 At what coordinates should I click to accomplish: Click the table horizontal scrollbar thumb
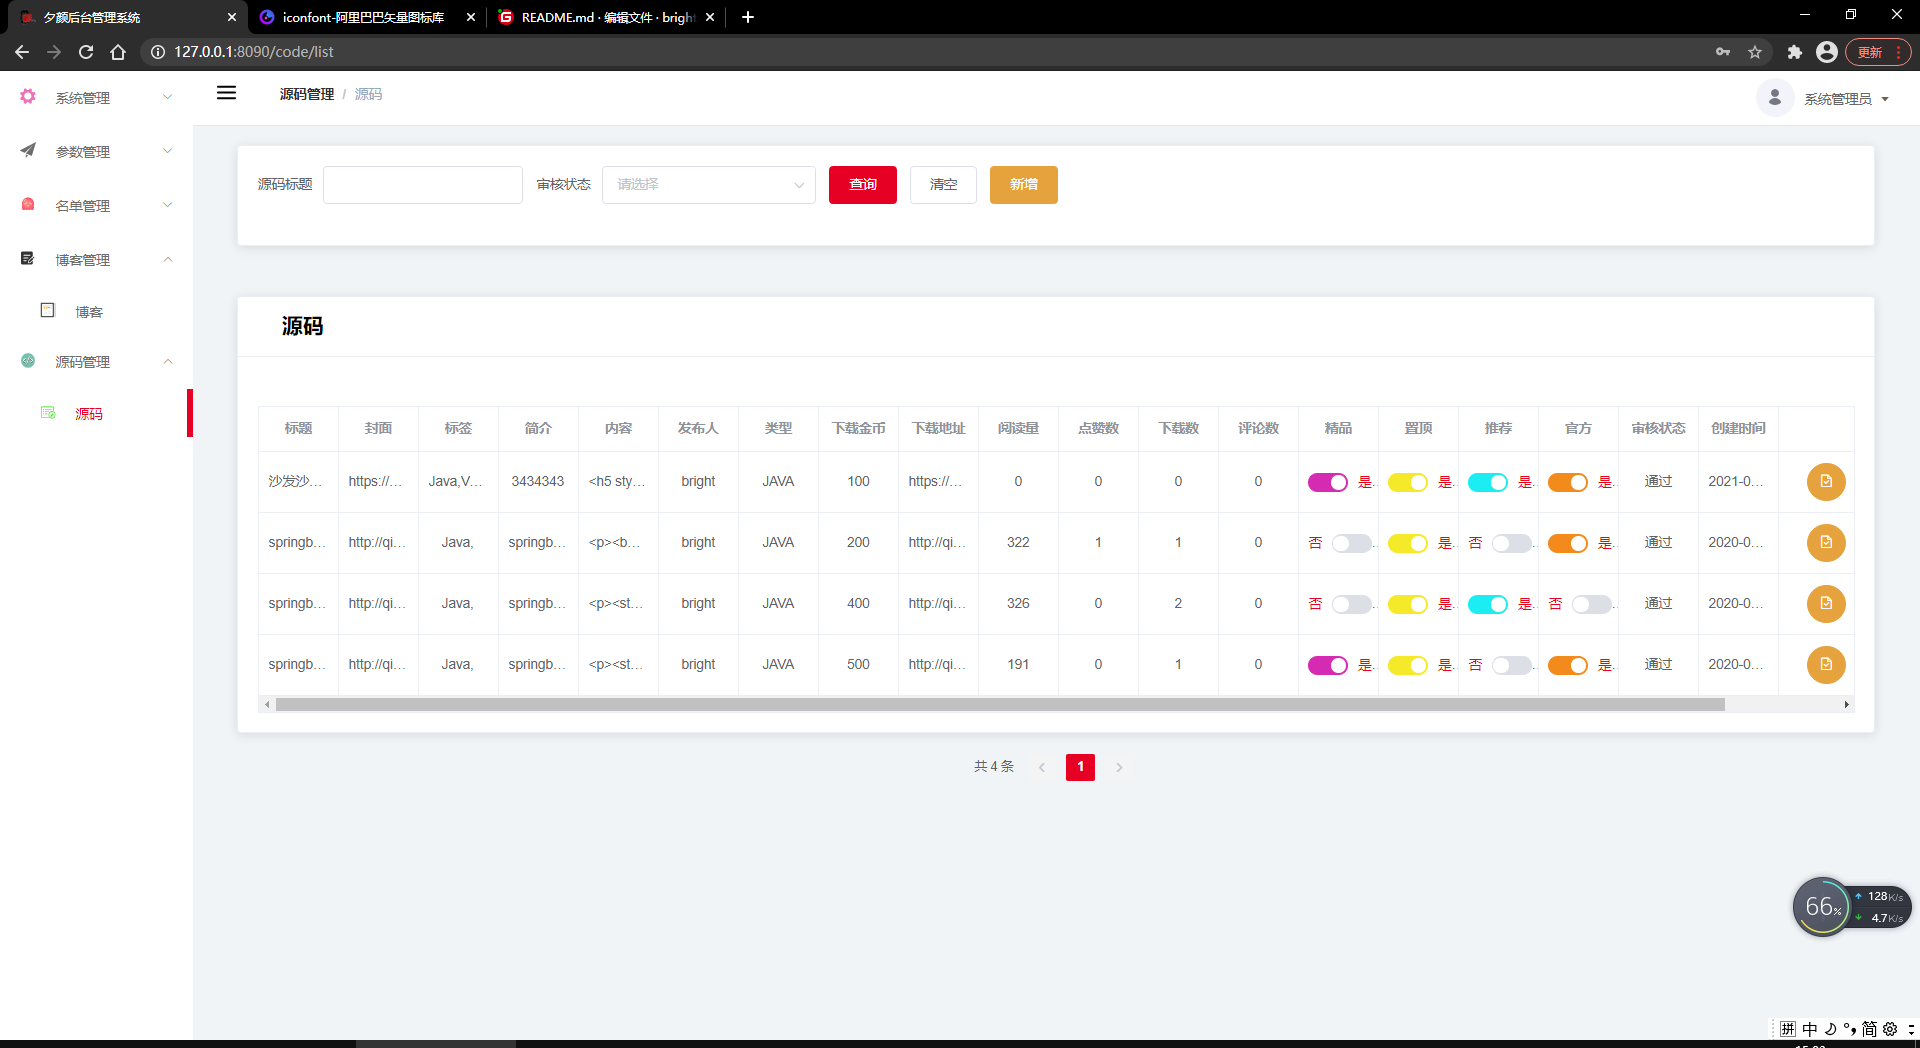point(1000,705)
